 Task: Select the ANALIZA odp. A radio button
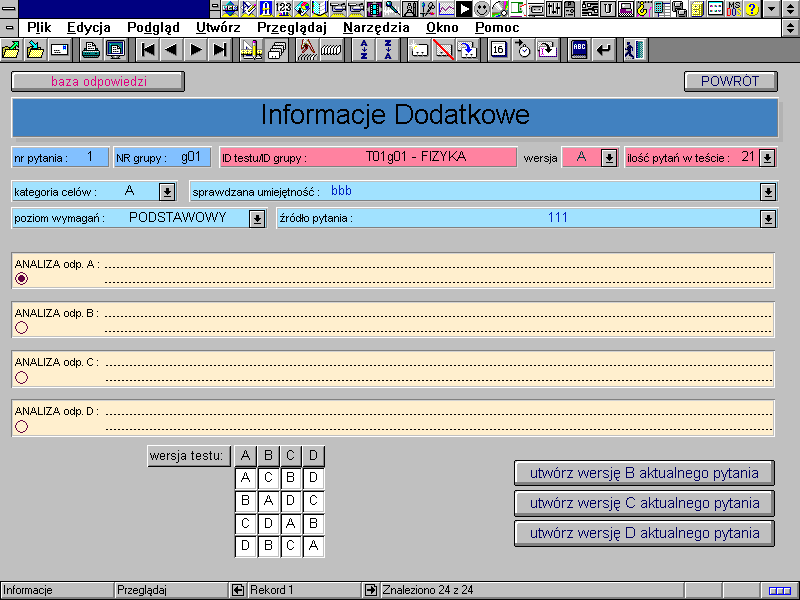coord(22,279)
